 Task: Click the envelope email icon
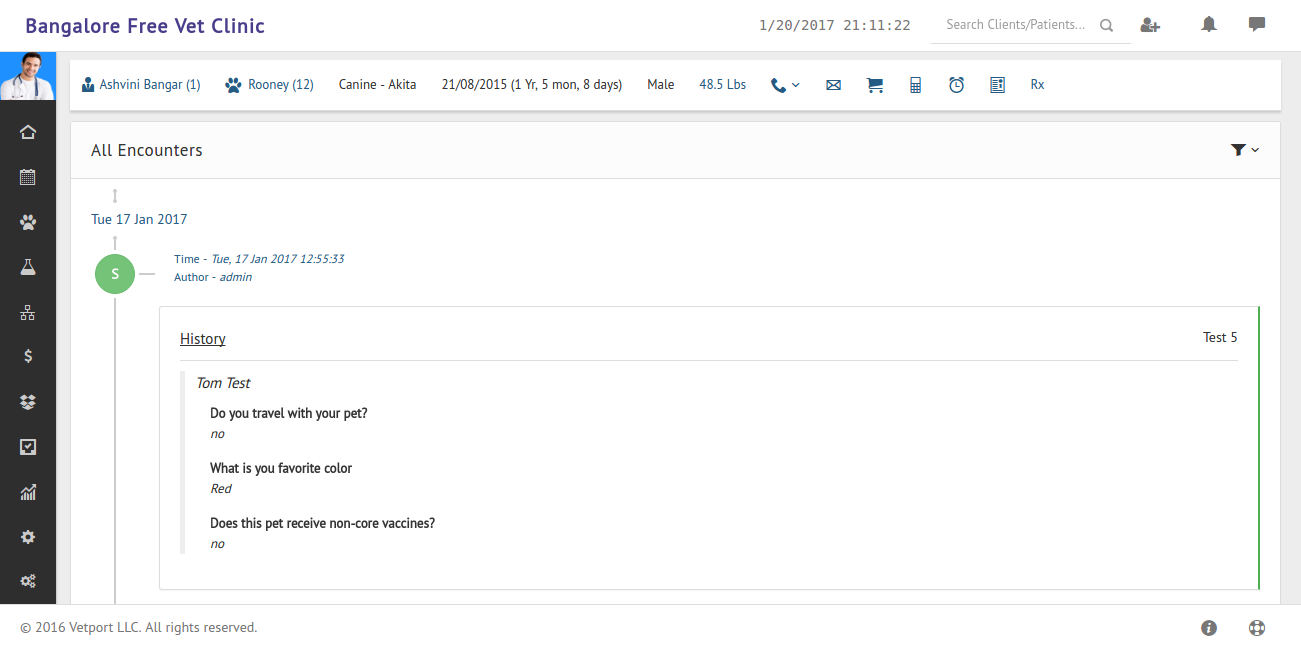[833, 85]
